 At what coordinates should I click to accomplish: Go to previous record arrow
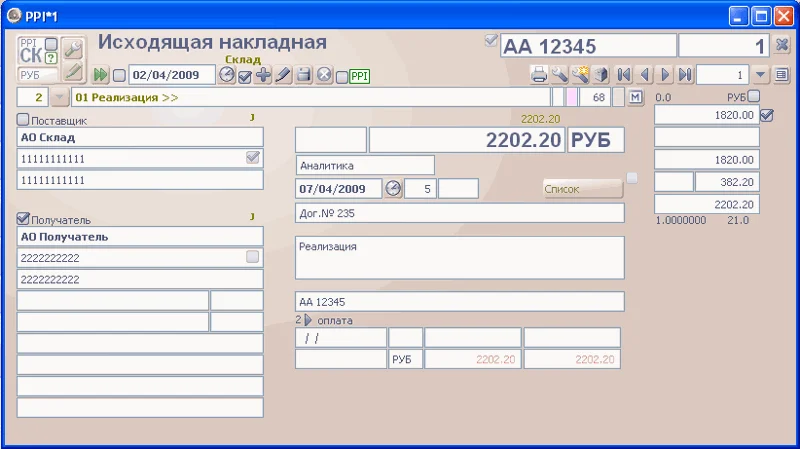(x=645, y=75)
